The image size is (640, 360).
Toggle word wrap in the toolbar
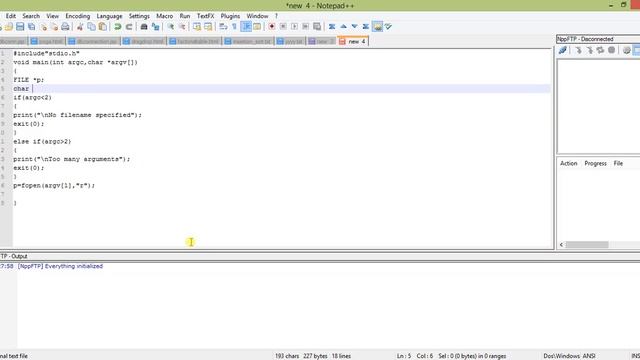point(223,27)
